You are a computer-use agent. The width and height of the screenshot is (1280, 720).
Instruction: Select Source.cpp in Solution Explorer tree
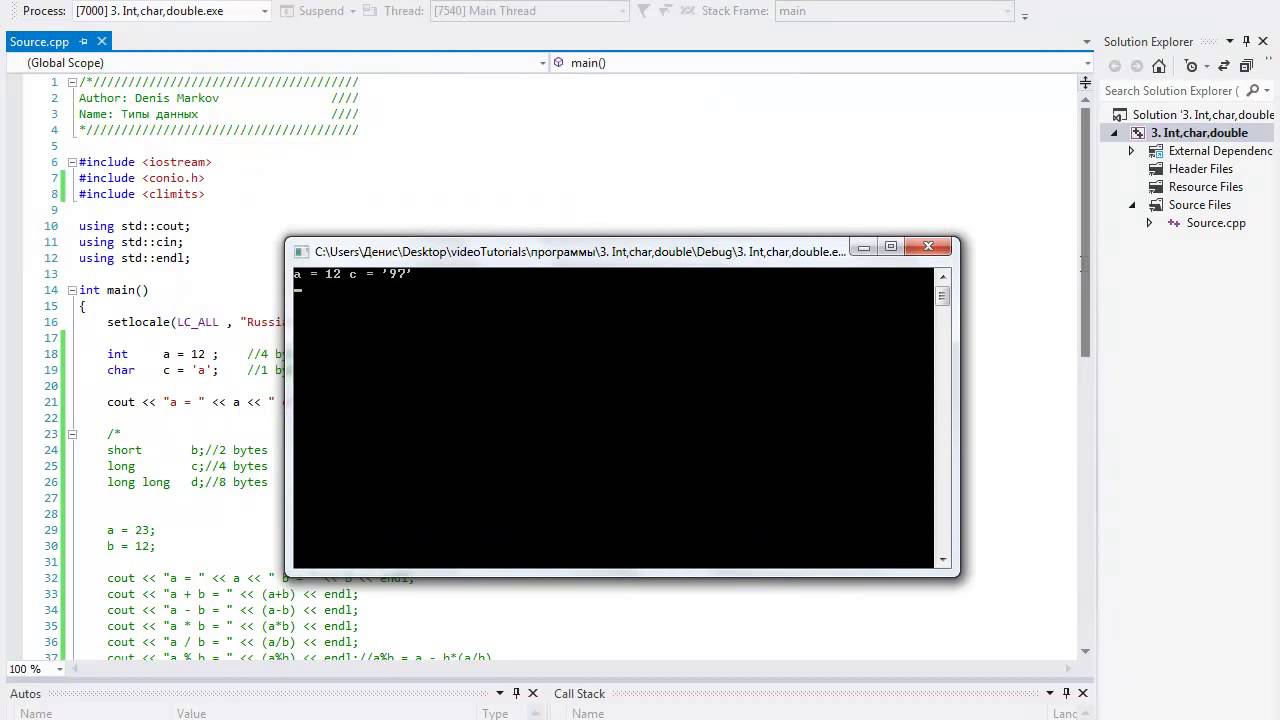click(1216, 223)
